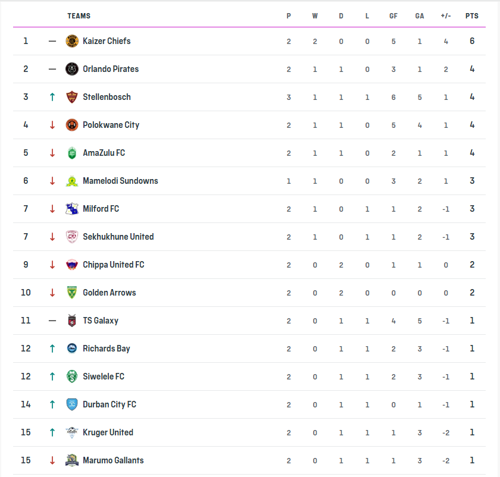Click the Sekhukhune United badge

[72, 237]
